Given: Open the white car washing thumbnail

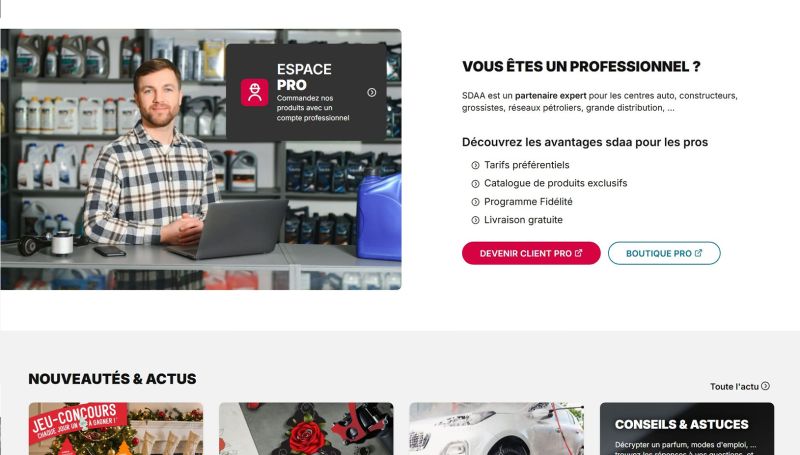Looking at the screenshot, I should click(496, 428).
